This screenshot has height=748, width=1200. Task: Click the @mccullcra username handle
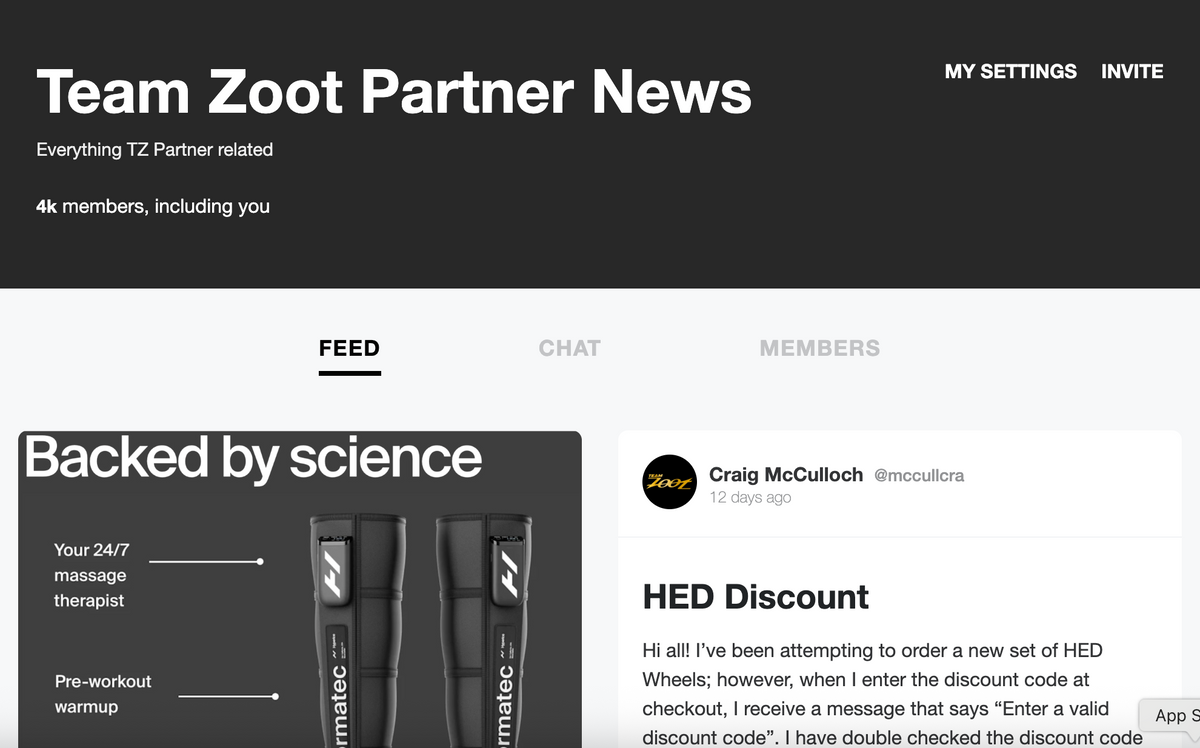tap(919, 476)
